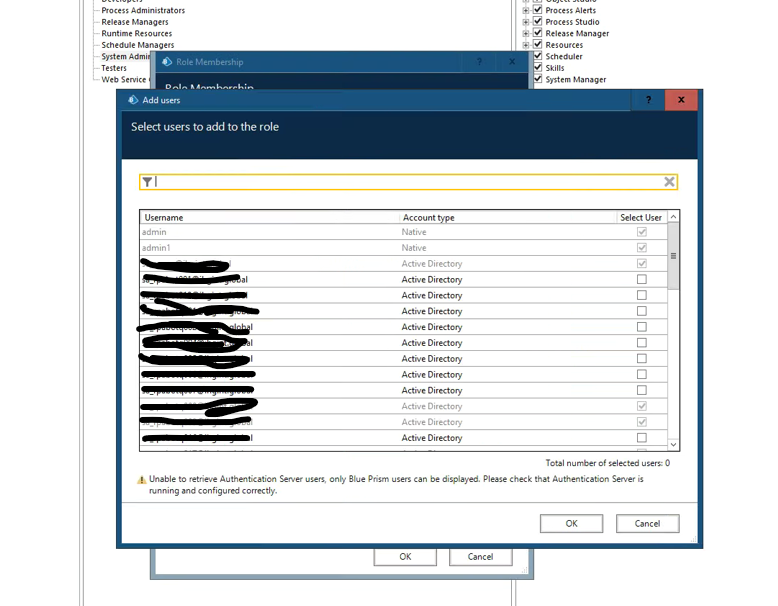Uncheck the Release Manager permission checkbox
778x606 pixels.
point(537,32)
